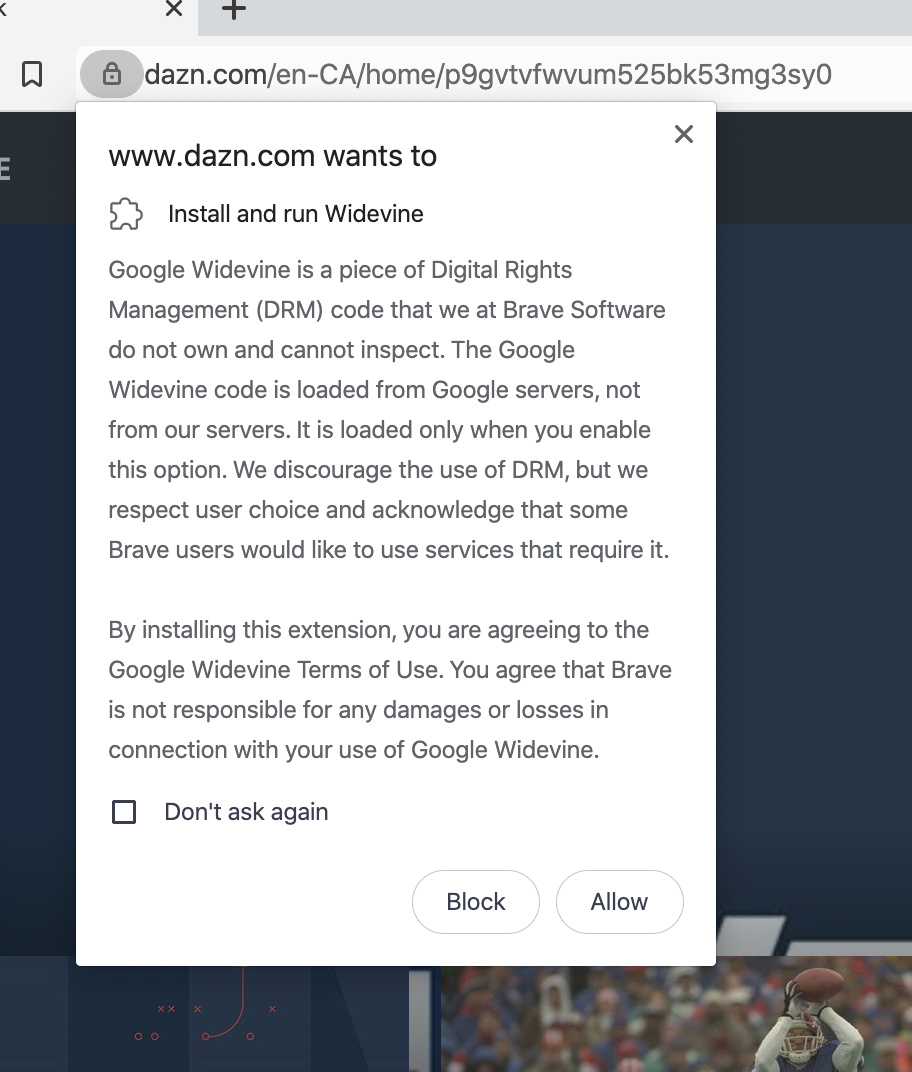
Task: Block Widevine installation
Action: point(476,902)
